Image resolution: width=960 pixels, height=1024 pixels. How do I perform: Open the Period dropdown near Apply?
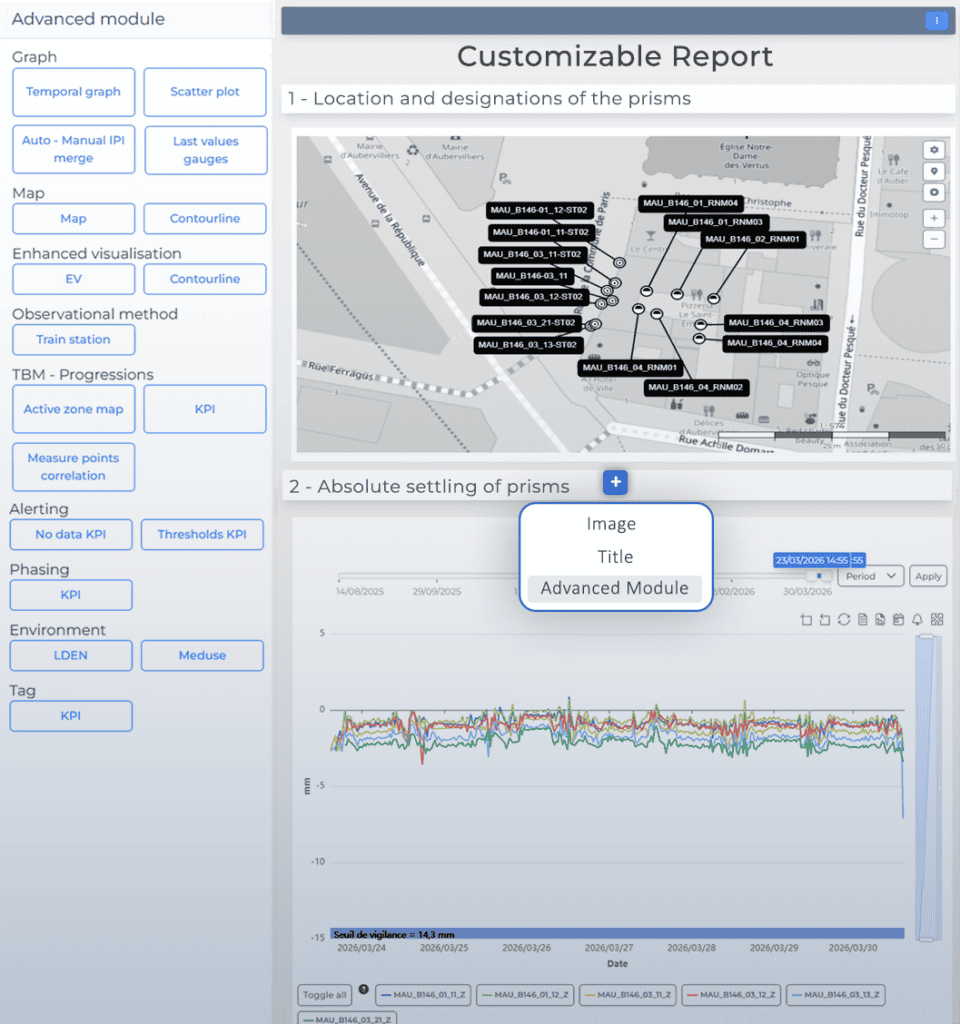point(871,576)
